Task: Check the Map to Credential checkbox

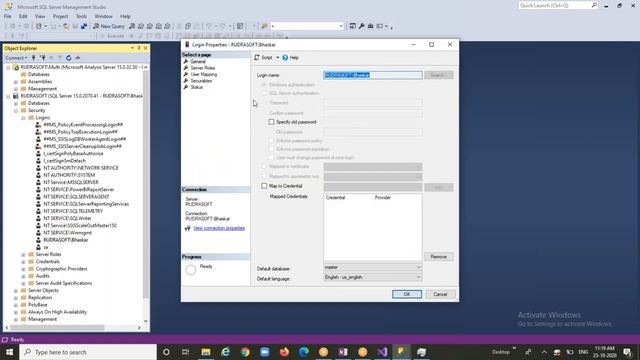Action: (264, 186)
